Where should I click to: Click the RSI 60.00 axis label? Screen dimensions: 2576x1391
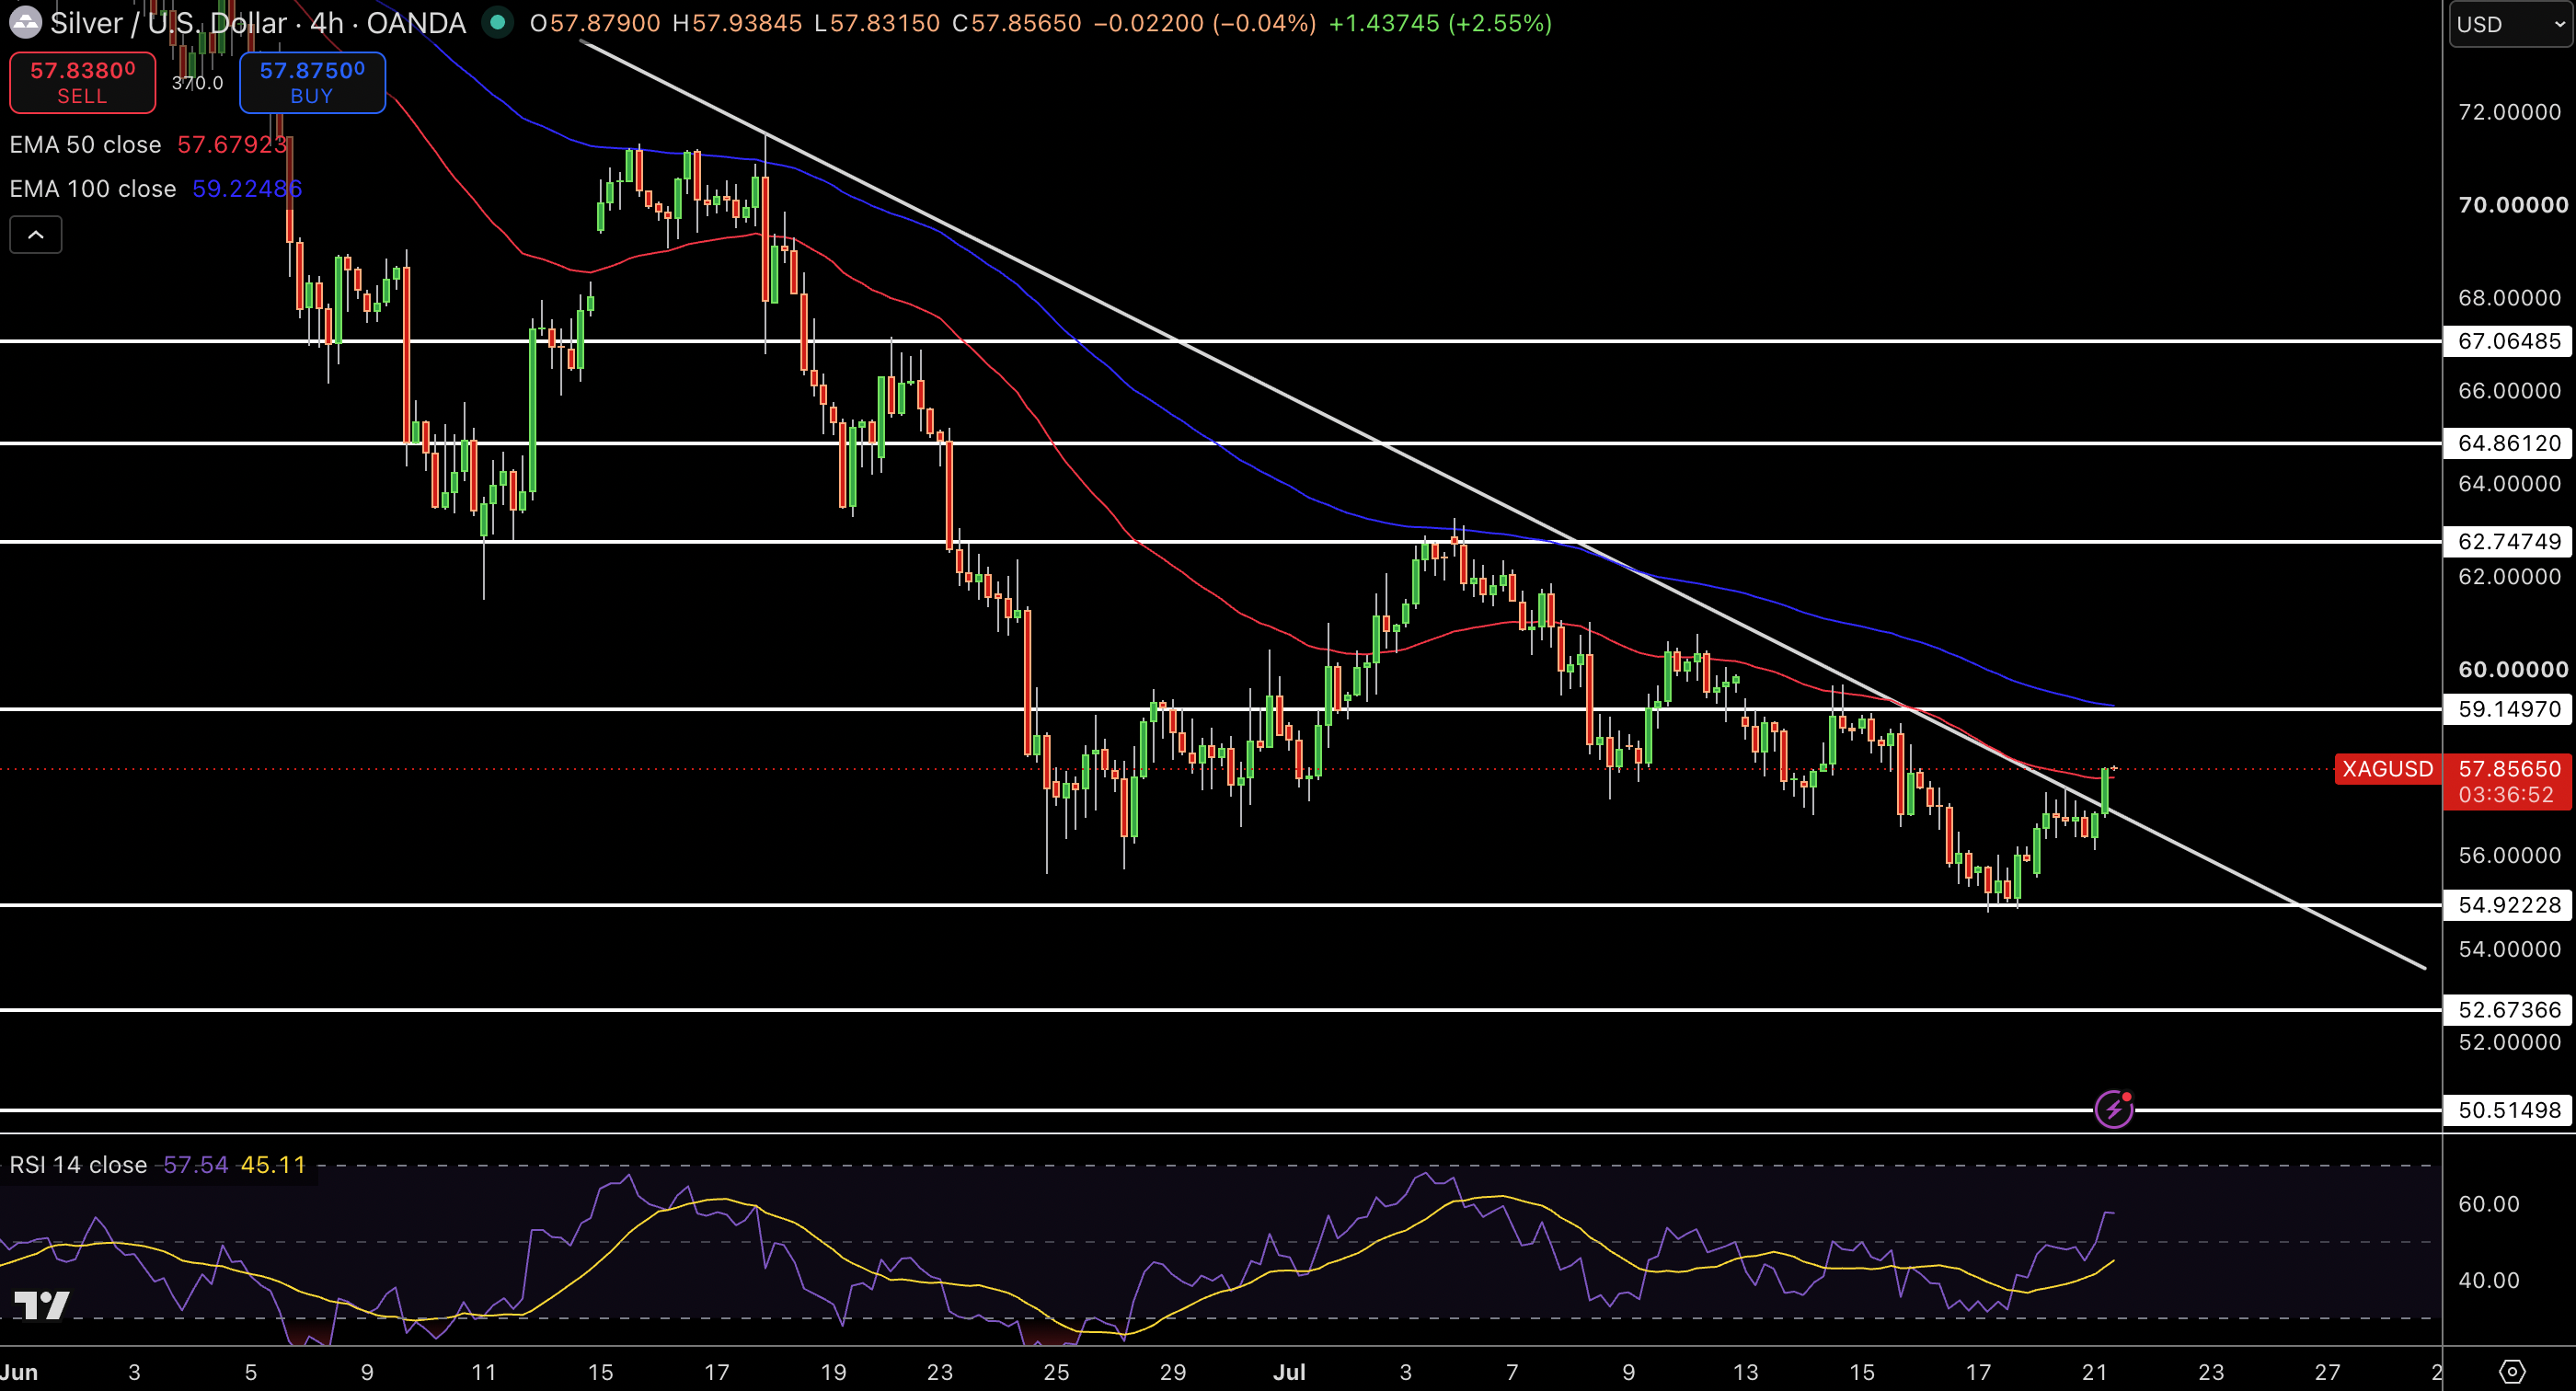(2489, 1204)
